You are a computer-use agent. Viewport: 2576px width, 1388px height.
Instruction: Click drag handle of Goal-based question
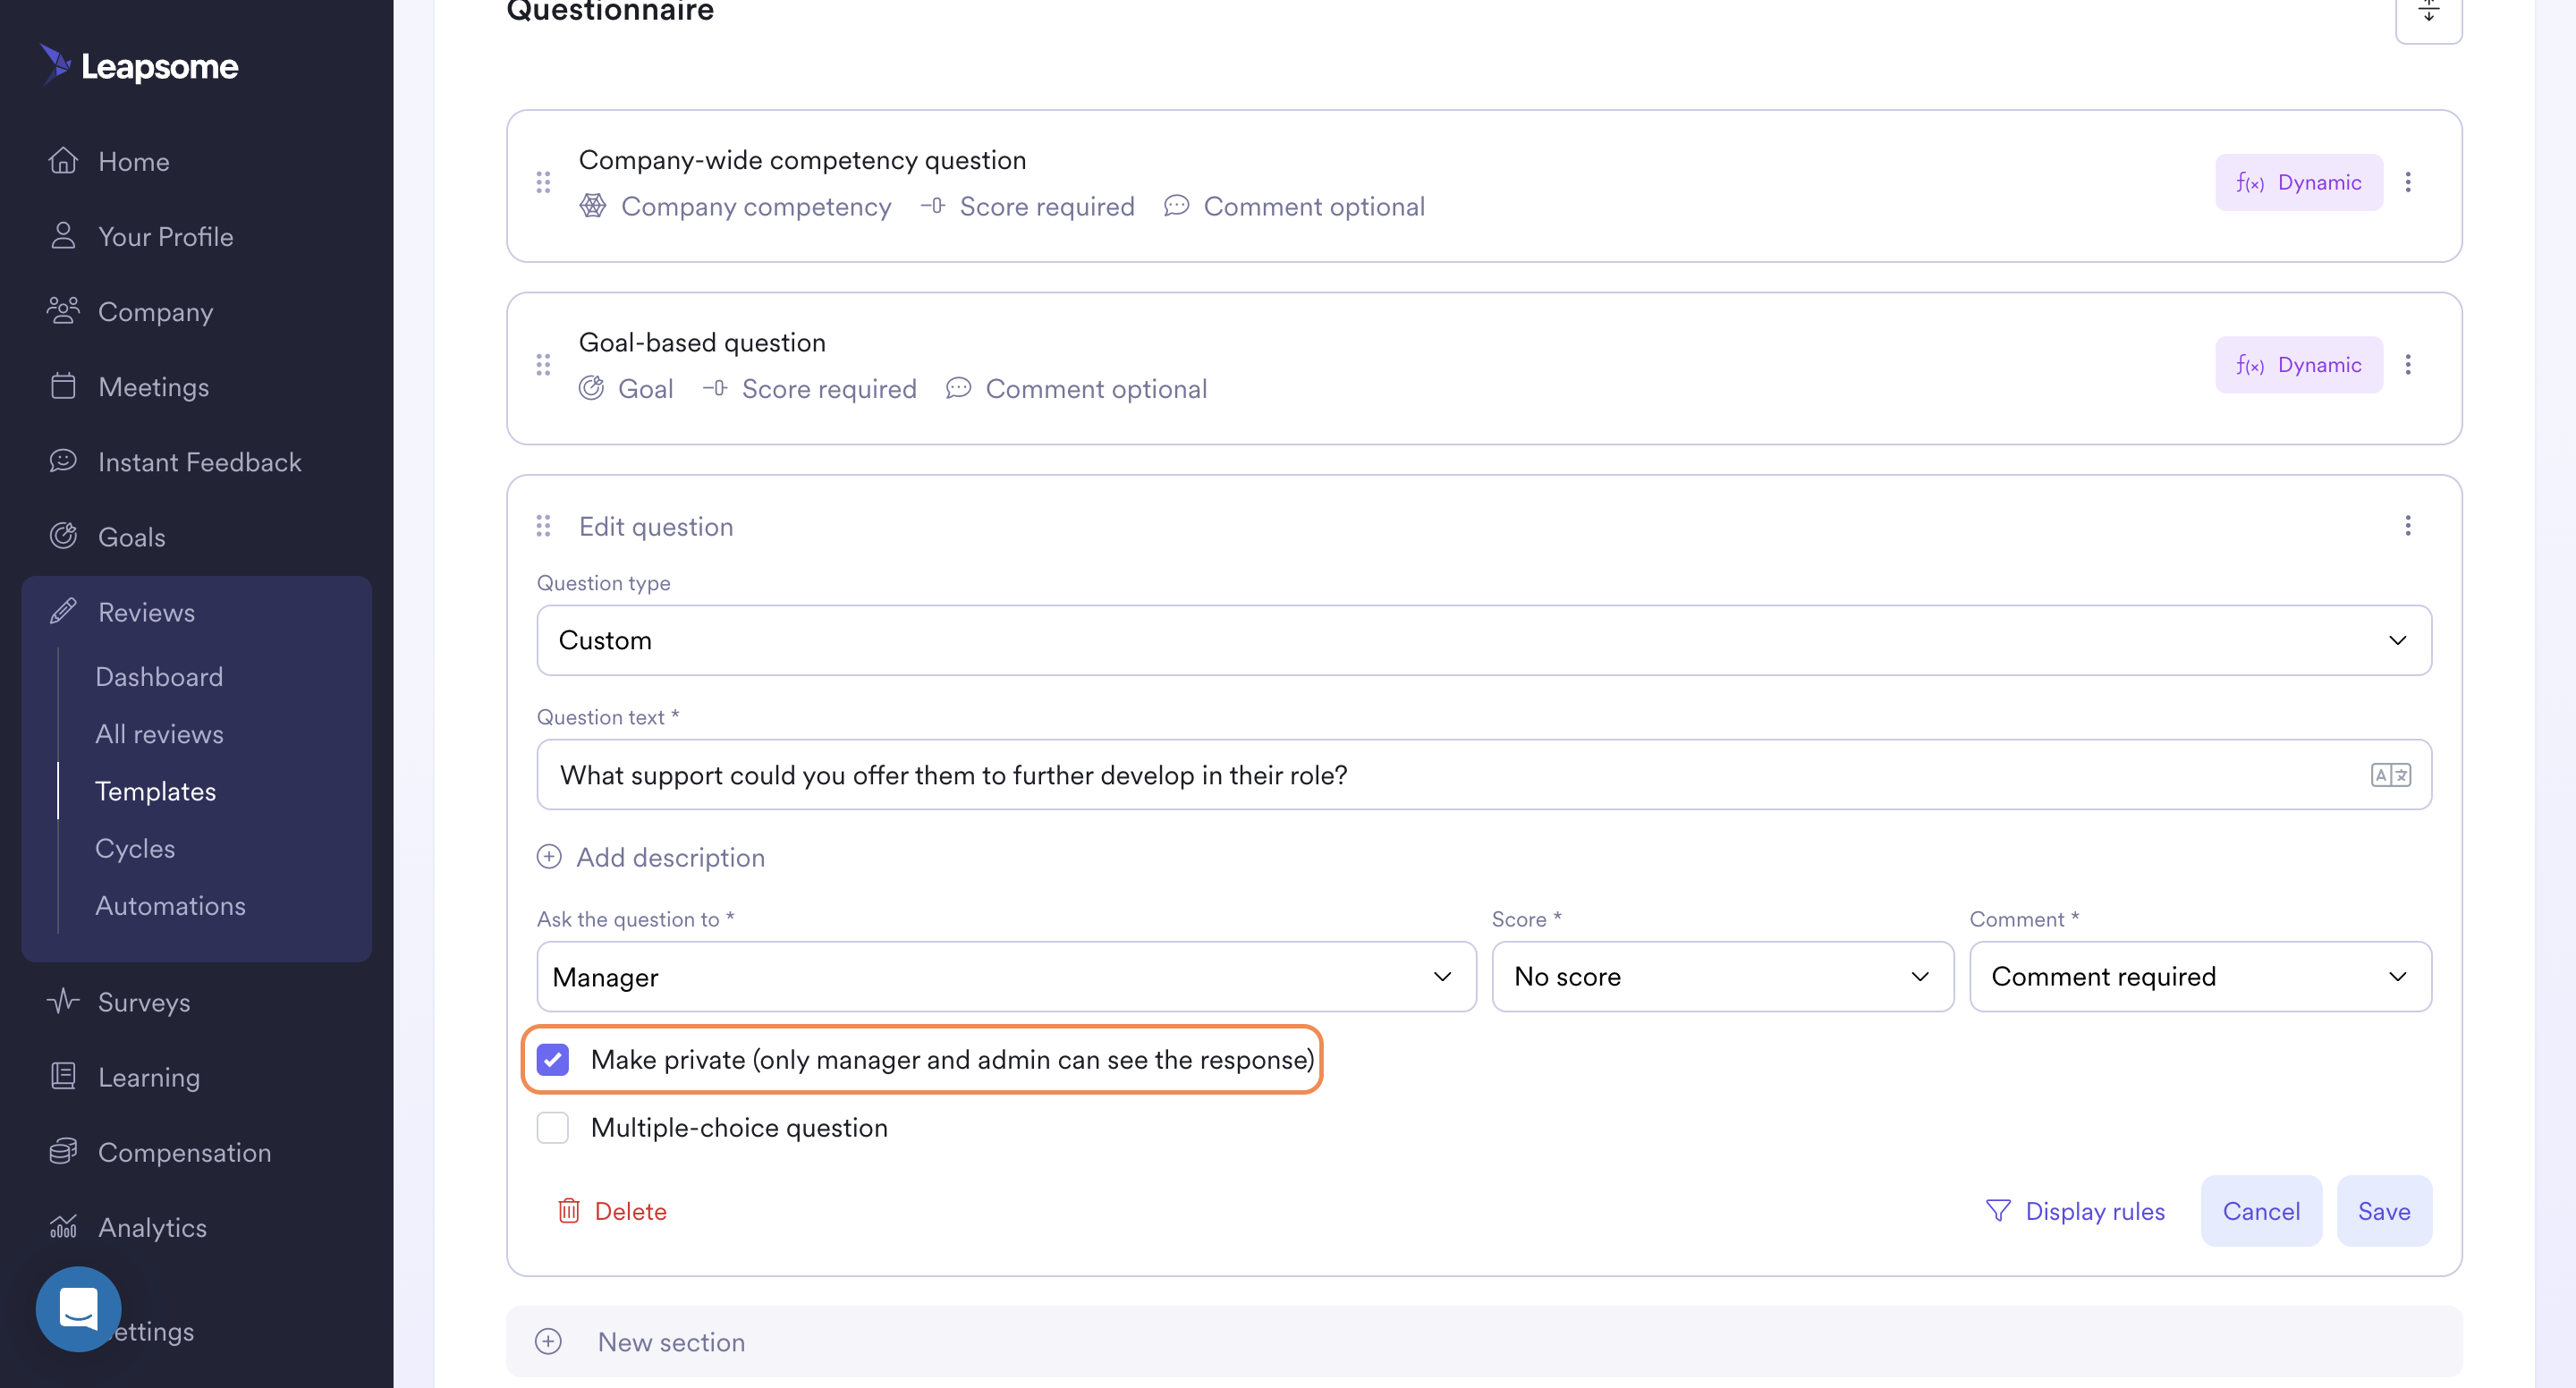(543, 364)
